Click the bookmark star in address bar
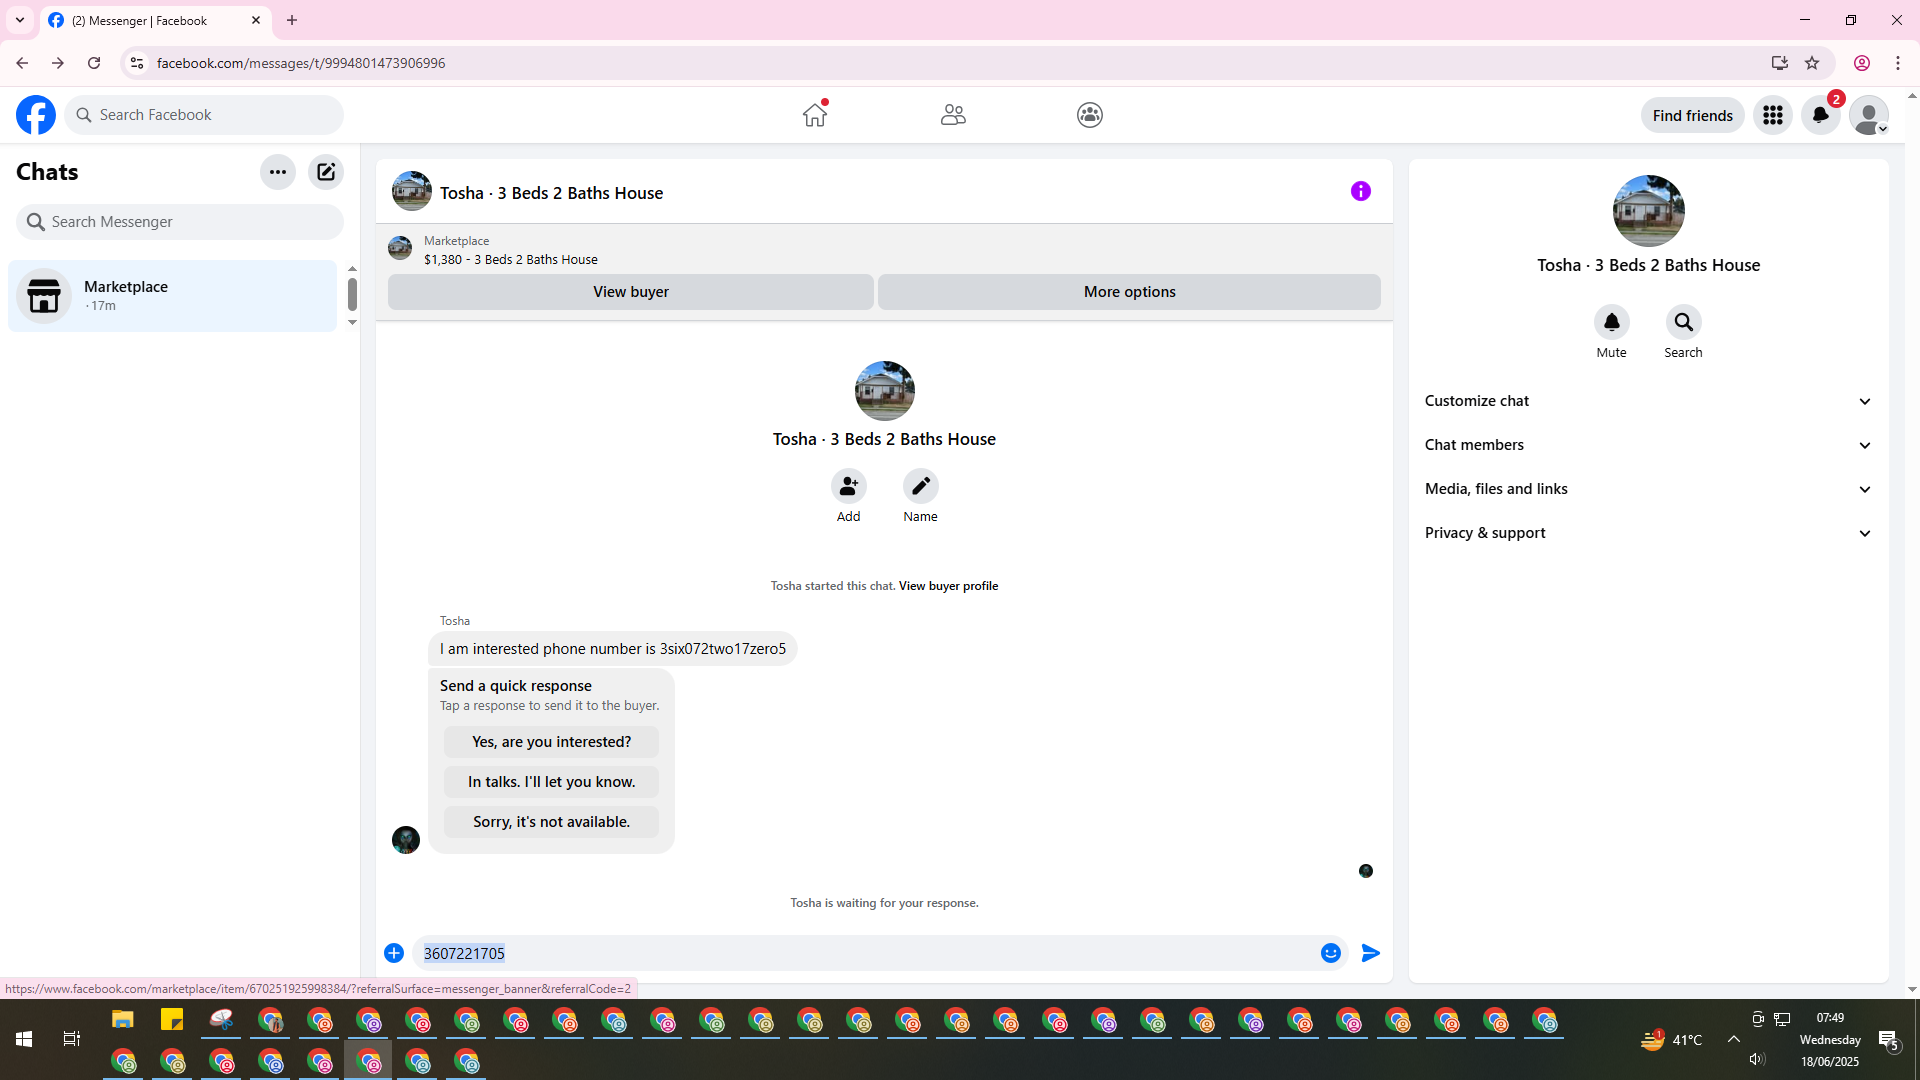The image size is (1920, 1080). [x=1812, y=63]
